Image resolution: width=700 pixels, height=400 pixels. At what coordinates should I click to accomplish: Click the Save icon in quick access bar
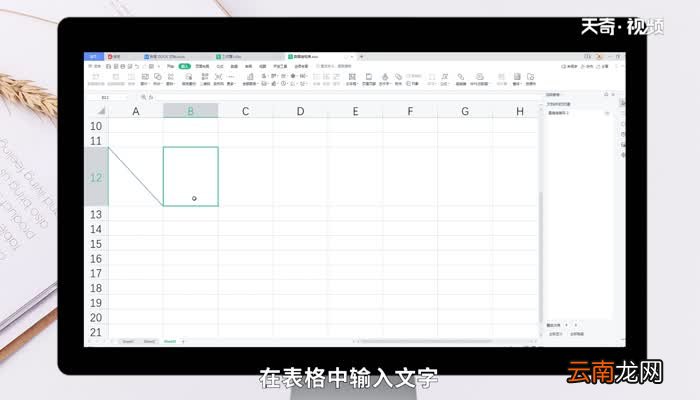pos(108,66)
